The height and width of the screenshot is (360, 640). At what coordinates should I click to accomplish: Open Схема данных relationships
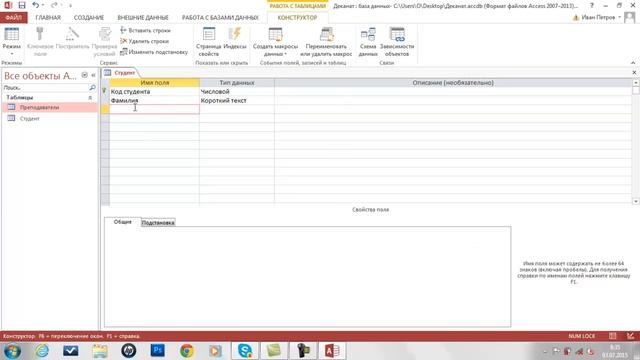pyautogui.click(x=368, y=41)
